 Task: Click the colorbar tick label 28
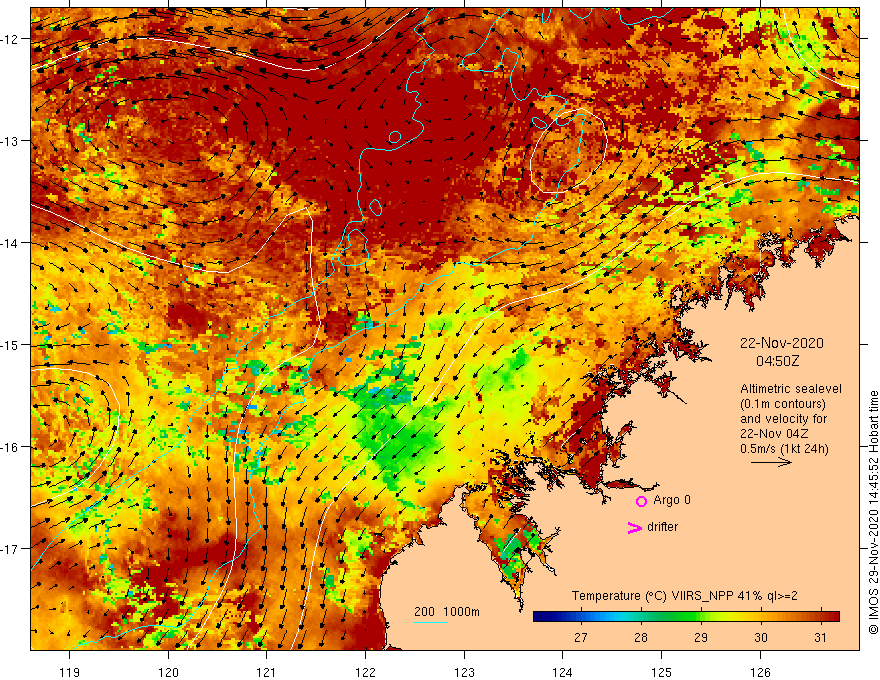(640, 637)
